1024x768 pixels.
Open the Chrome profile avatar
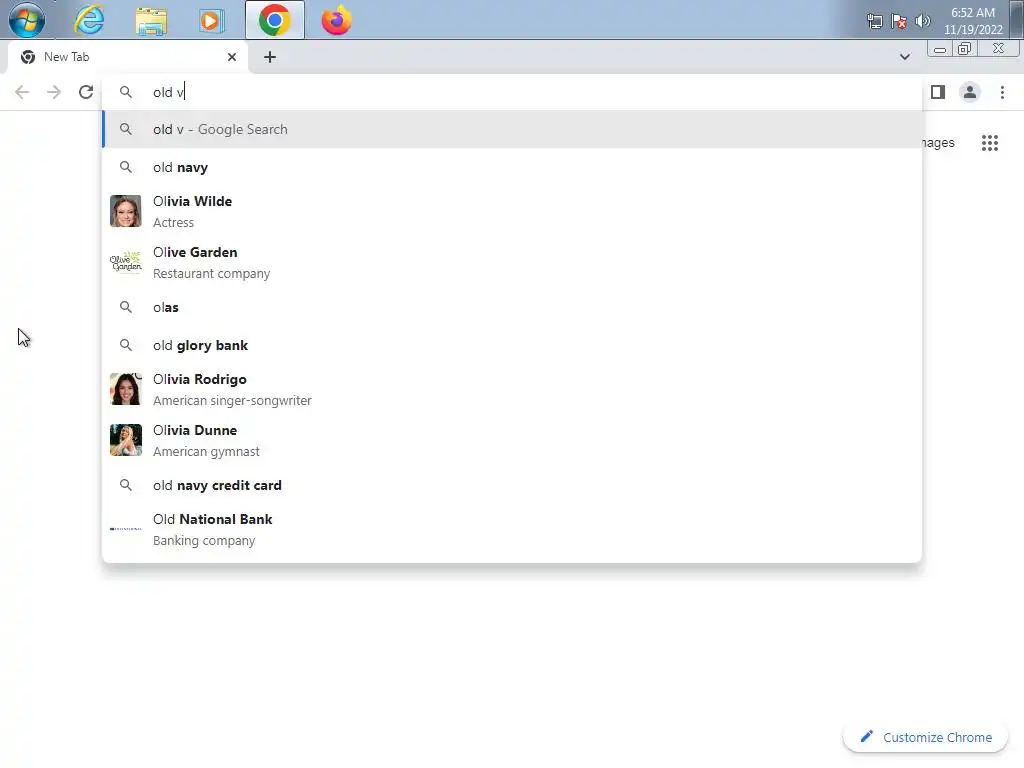click(970, 92)
